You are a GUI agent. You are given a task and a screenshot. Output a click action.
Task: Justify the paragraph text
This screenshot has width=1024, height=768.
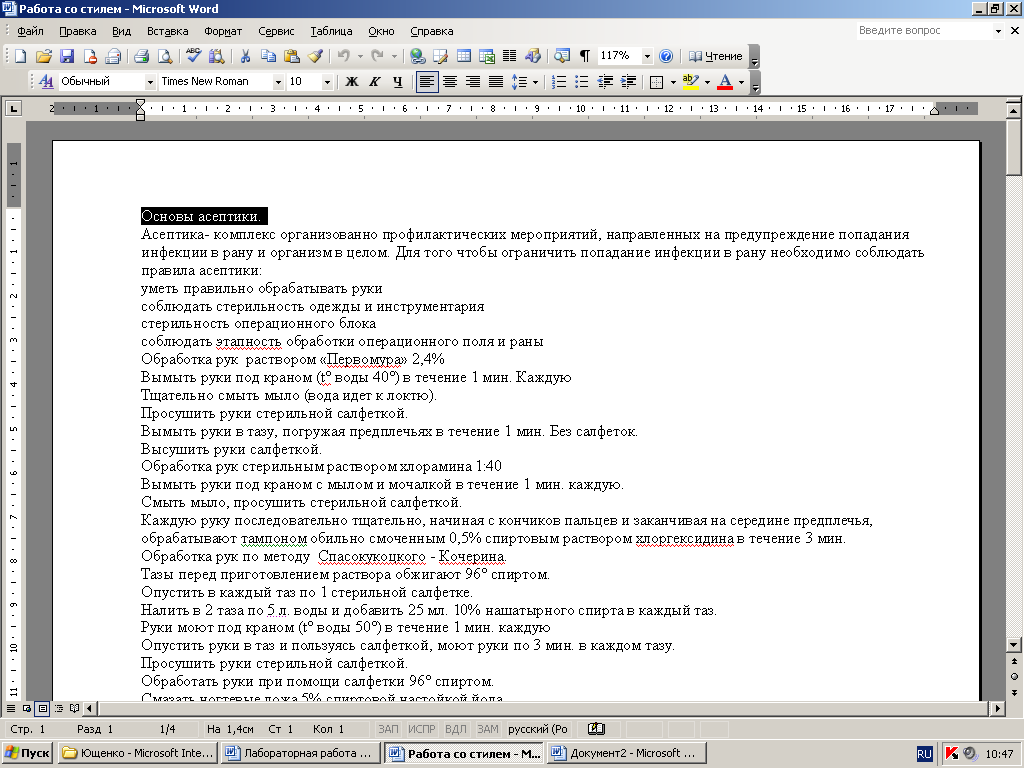496,82
